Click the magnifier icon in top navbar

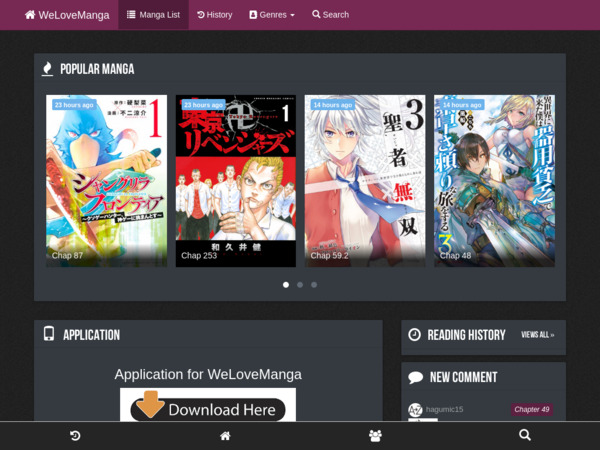[x=316, y=14]
